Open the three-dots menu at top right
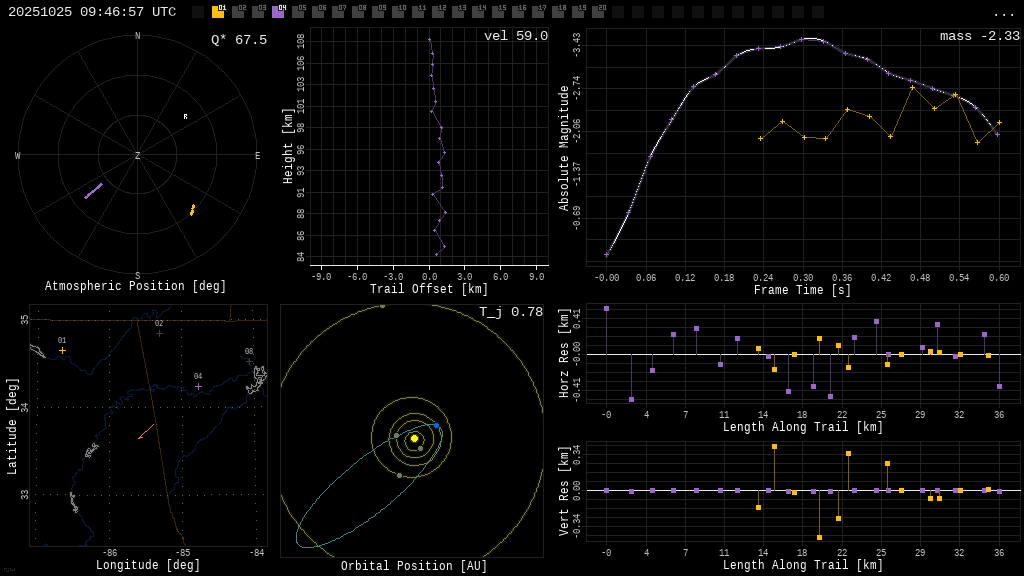 [x=1003, y=13]
